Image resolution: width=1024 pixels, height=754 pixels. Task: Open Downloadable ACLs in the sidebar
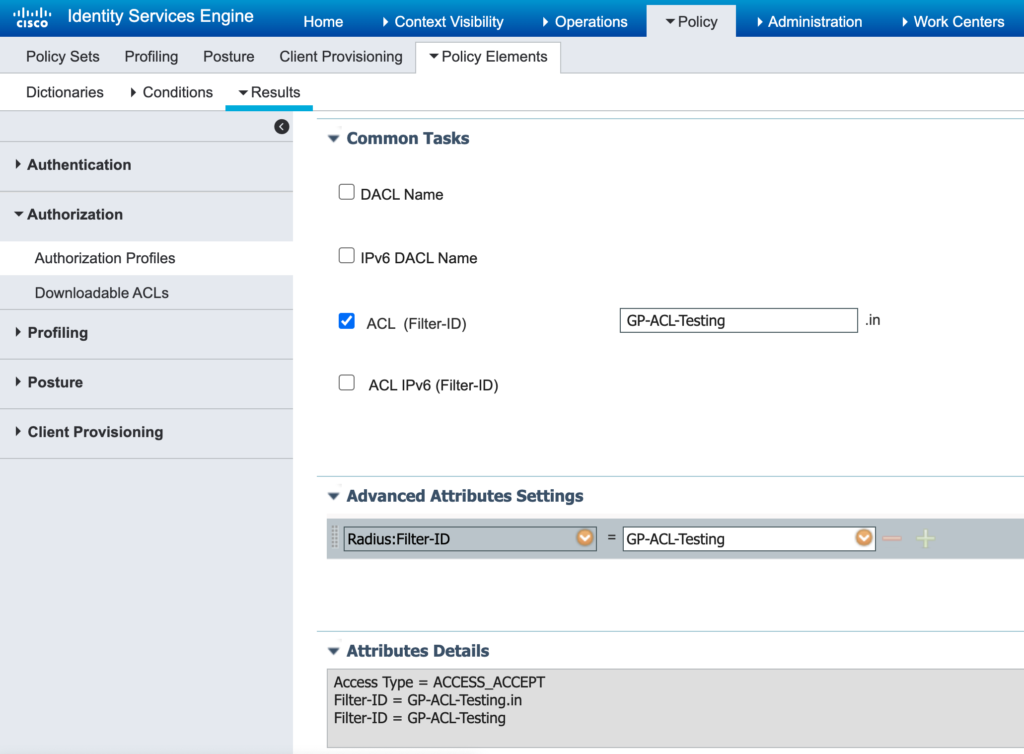click(101, 293)
